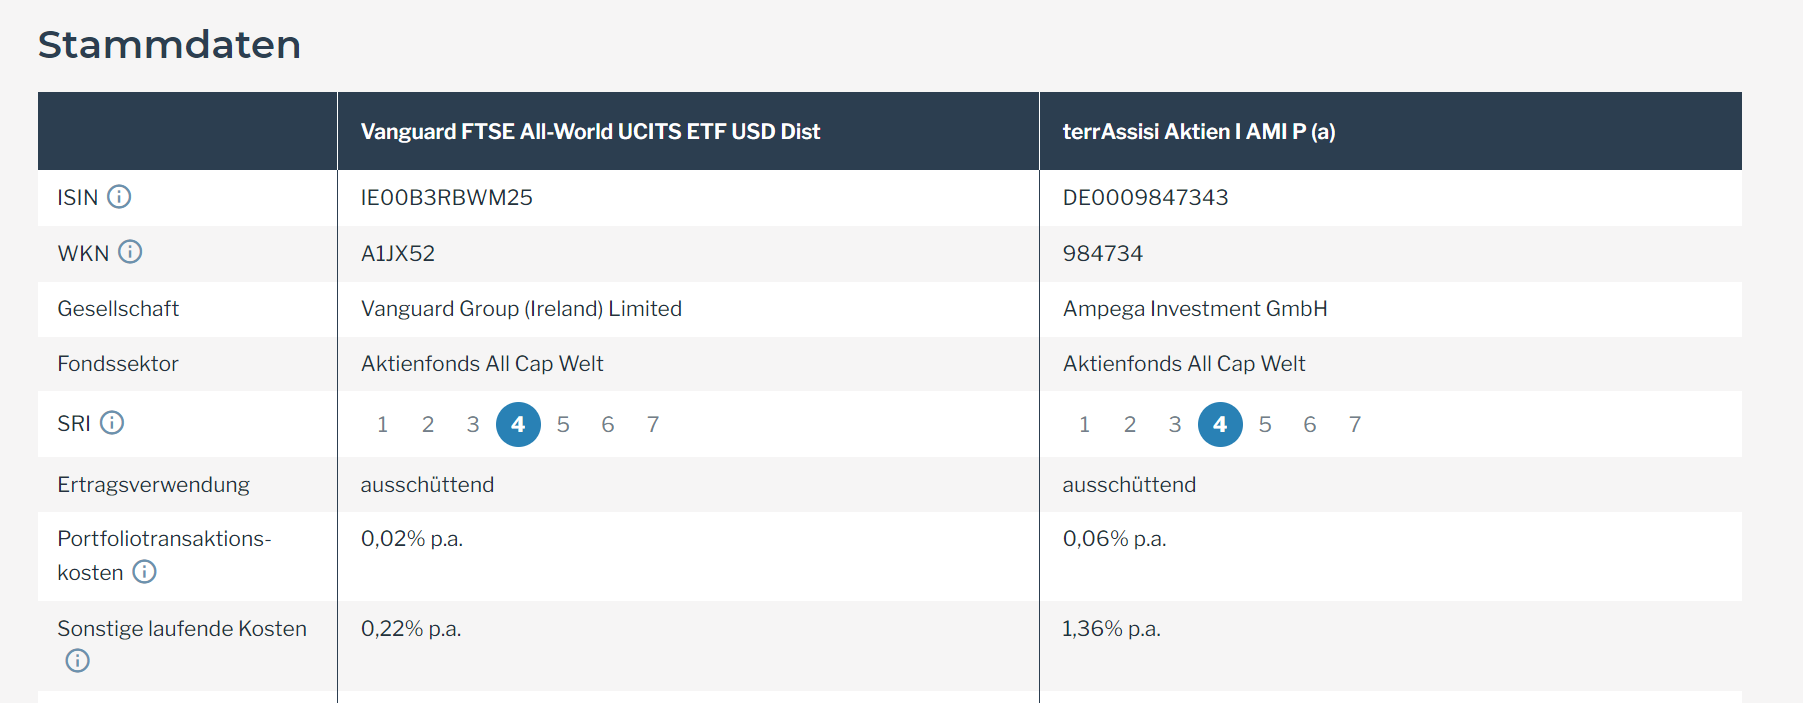Click SRI value 7 in Vanguard column
This screenshot has width=1803, height=703.
[x=653, y=424]
